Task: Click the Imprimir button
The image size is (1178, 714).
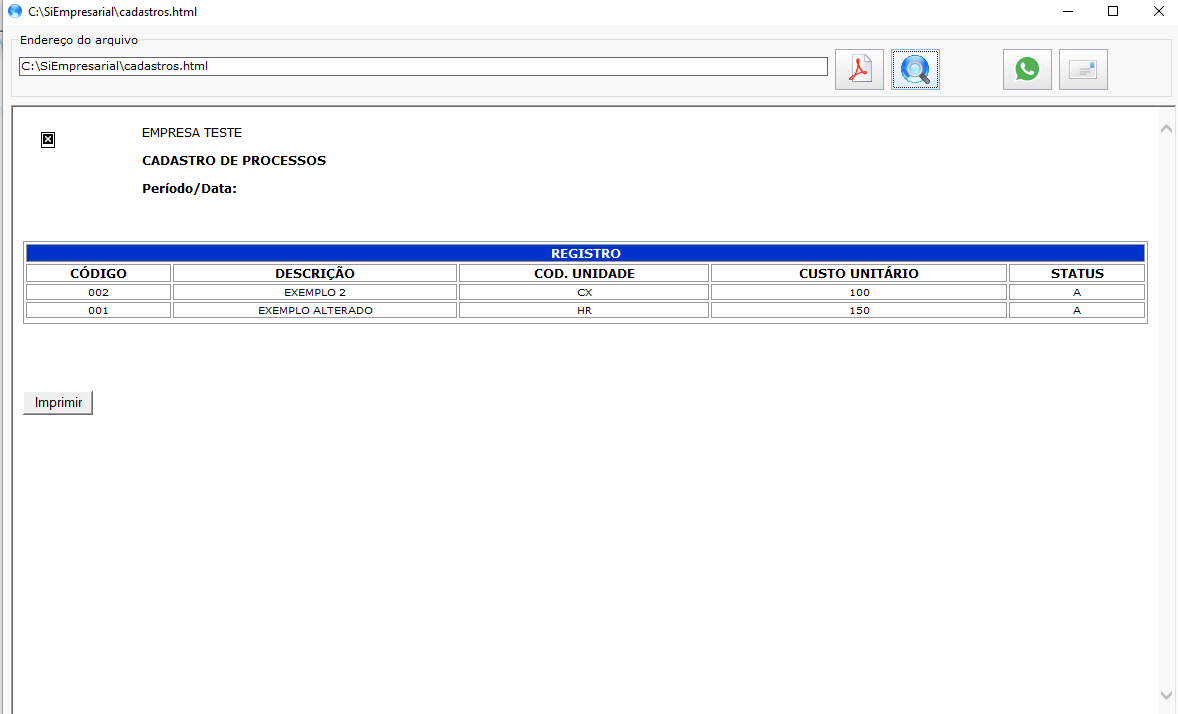Action: click(58, 403)
